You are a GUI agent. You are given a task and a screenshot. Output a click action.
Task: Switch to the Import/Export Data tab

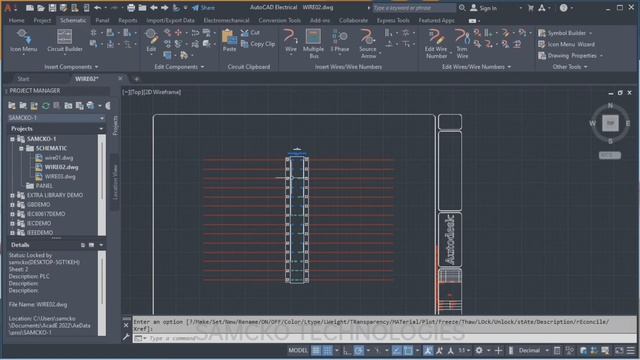point(170,20)
